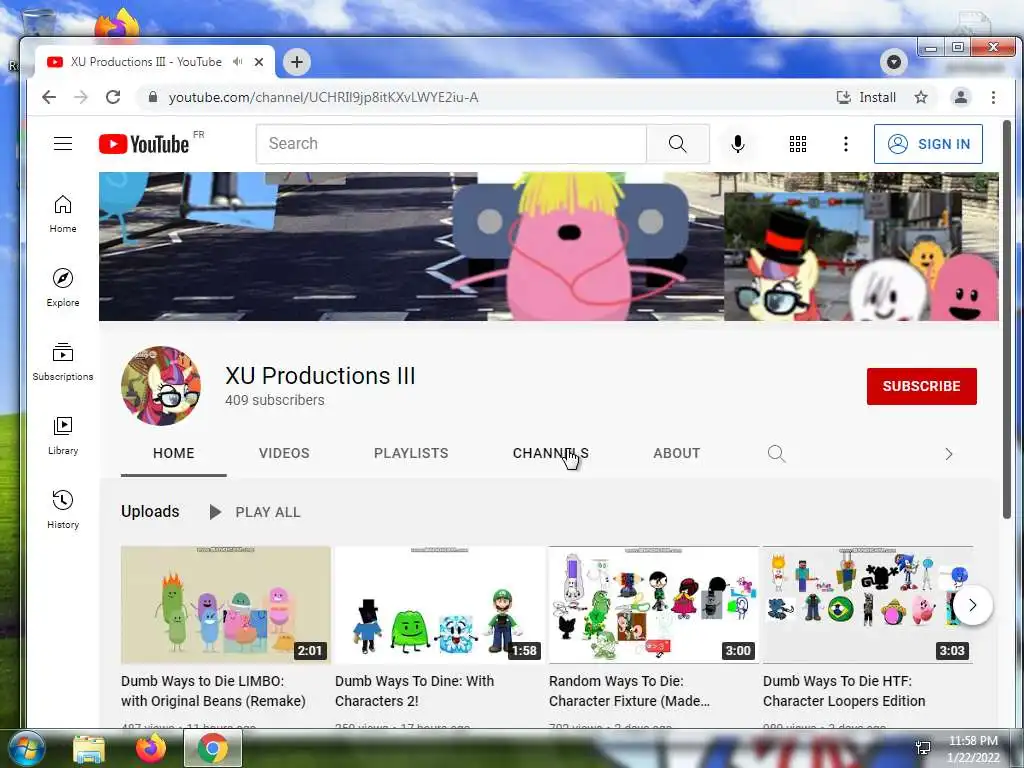
Task: Open History in the sidebar
Action: tap(63, 510)
